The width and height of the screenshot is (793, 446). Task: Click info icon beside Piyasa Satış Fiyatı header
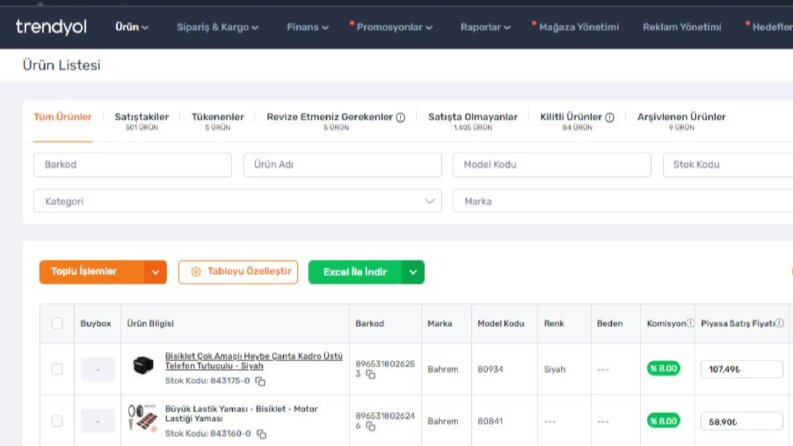point(779,323)
